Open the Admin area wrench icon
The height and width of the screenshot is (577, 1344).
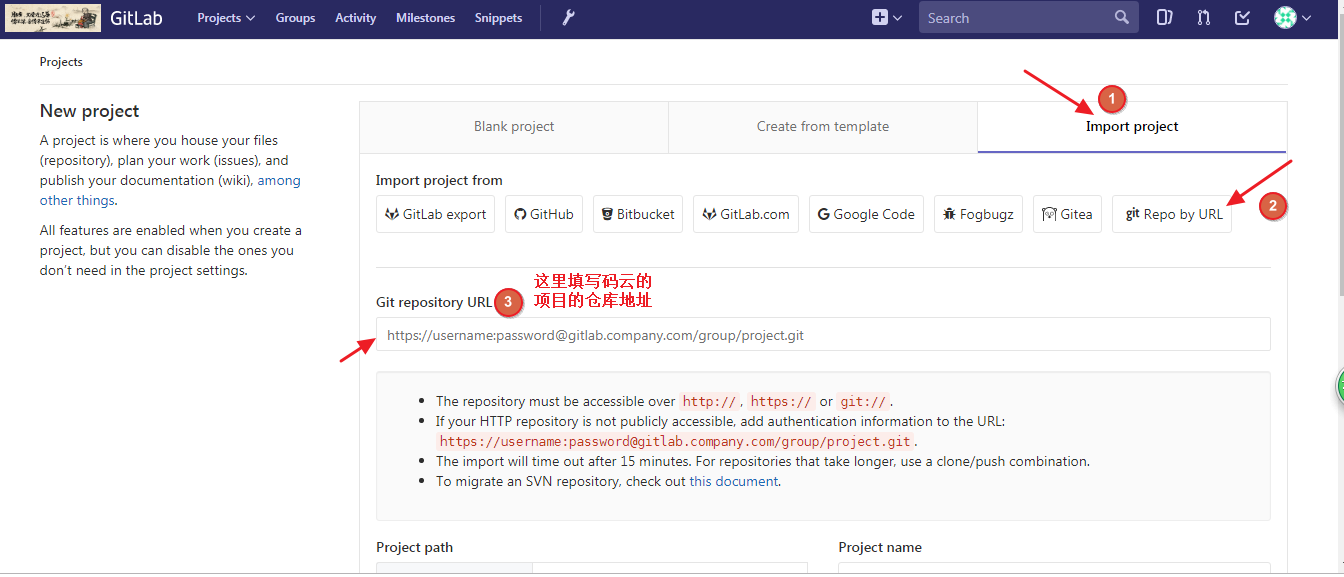click(x=569, y=18)
